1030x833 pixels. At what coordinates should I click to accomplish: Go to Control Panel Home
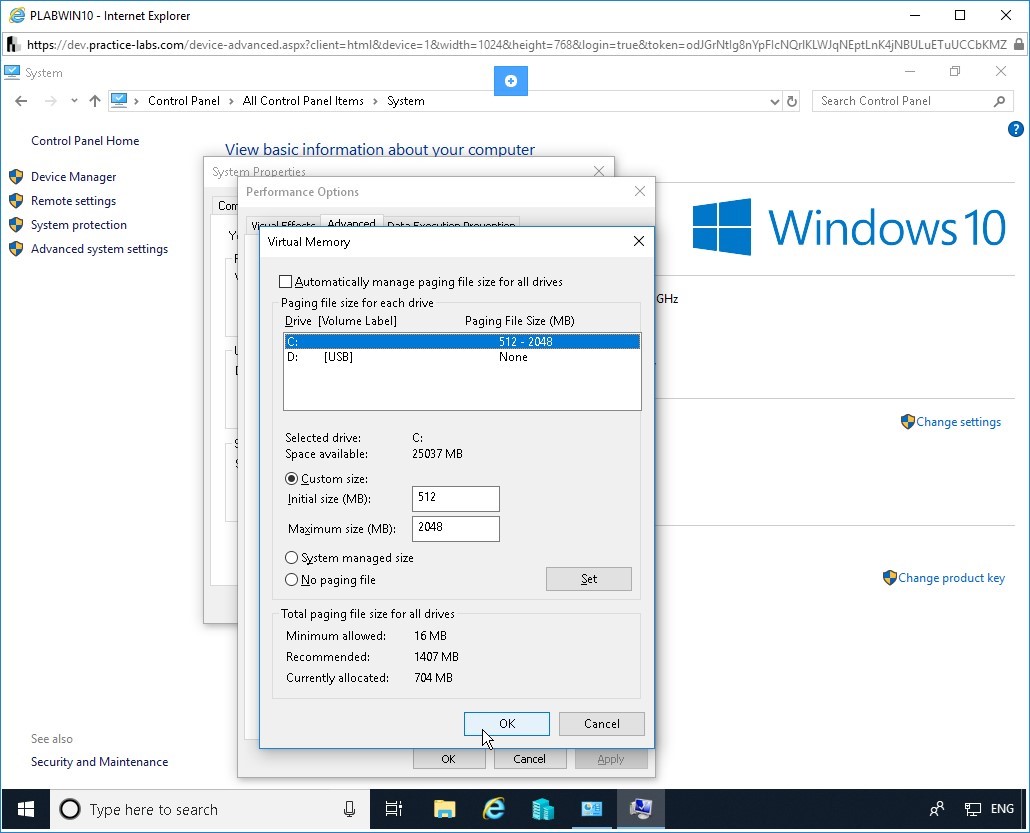85,141
